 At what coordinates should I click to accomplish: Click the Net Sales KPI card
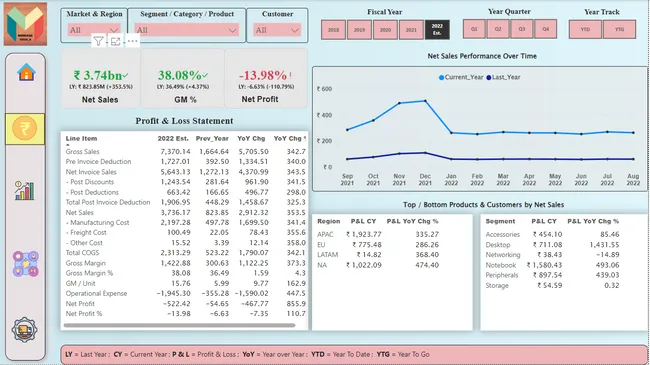tap(100, 78)
